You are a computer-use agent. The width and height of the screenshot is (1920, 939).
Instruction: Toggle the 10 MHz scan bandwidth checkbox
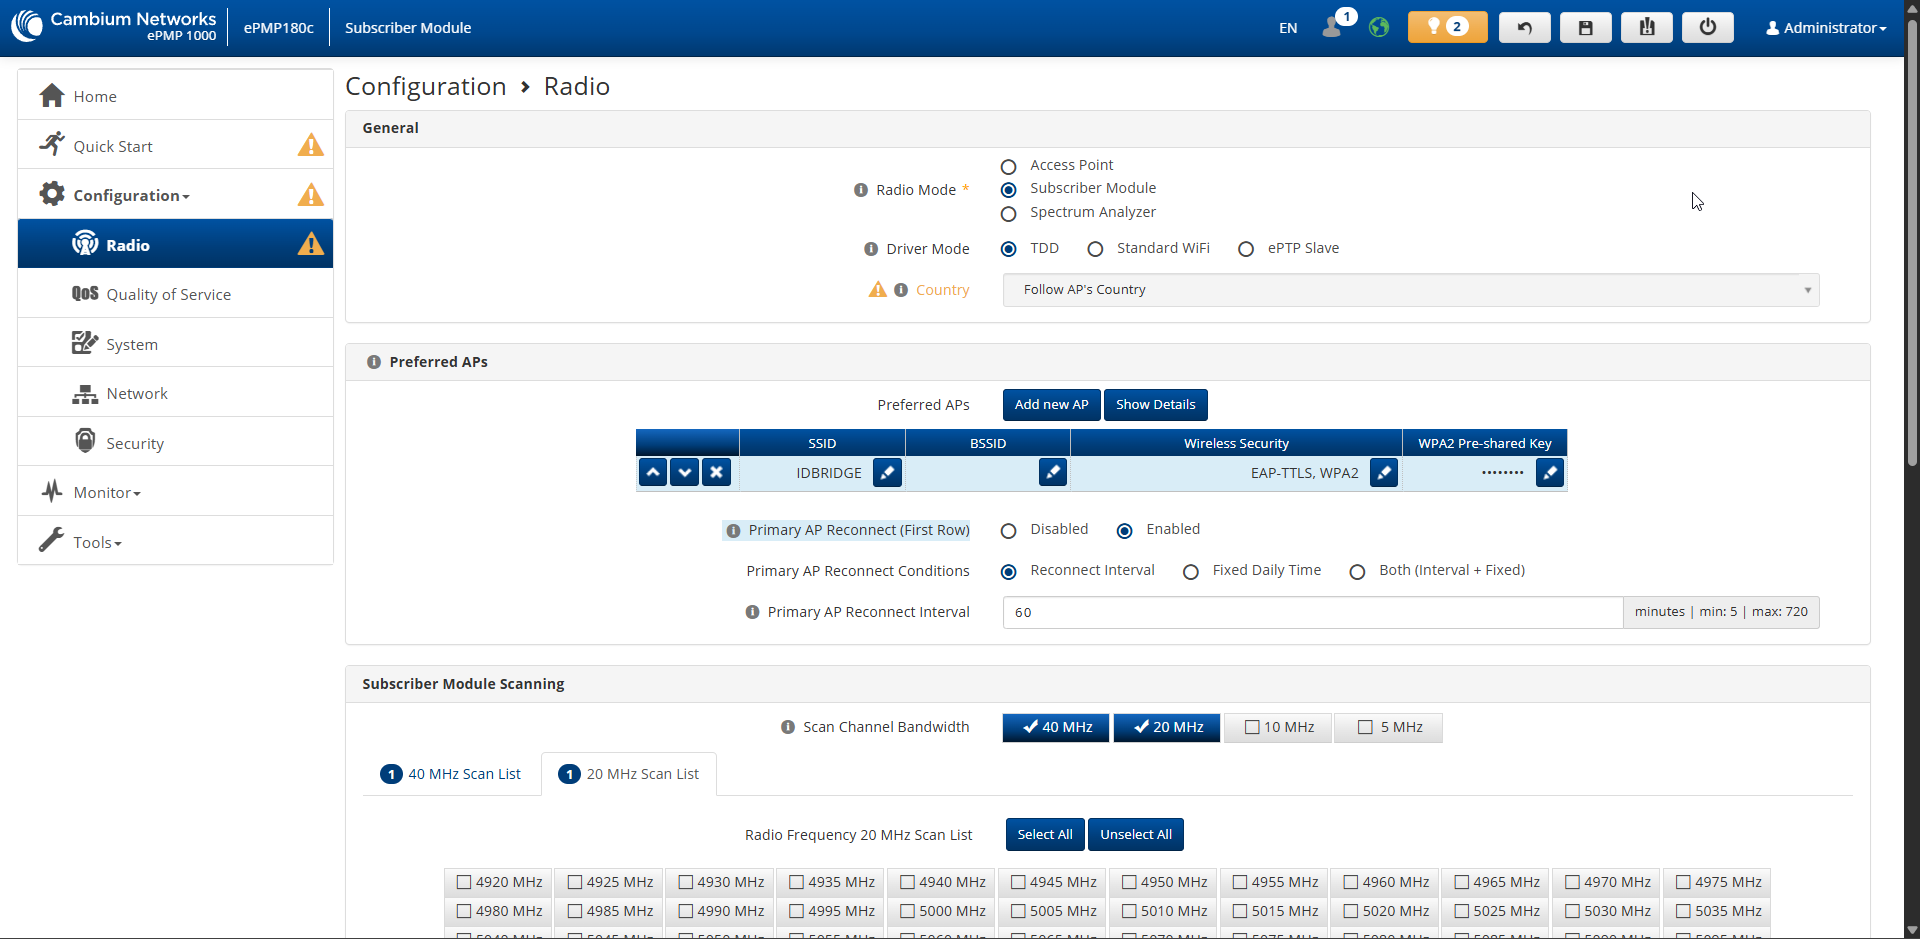click(1278, 727)
